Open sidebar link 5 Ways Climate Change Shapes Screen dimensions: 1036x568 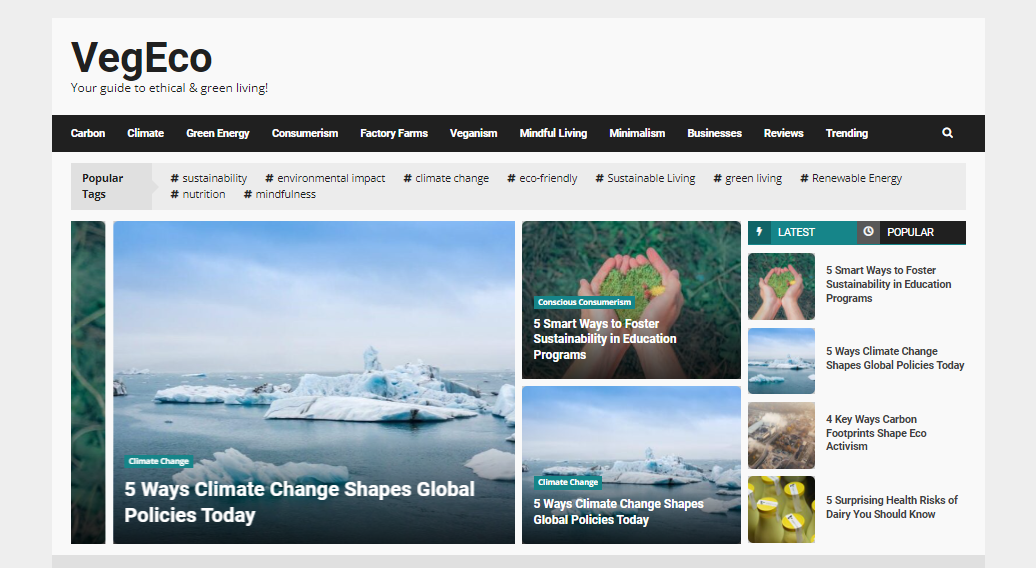pyautogui.click(x=895, y=358)
